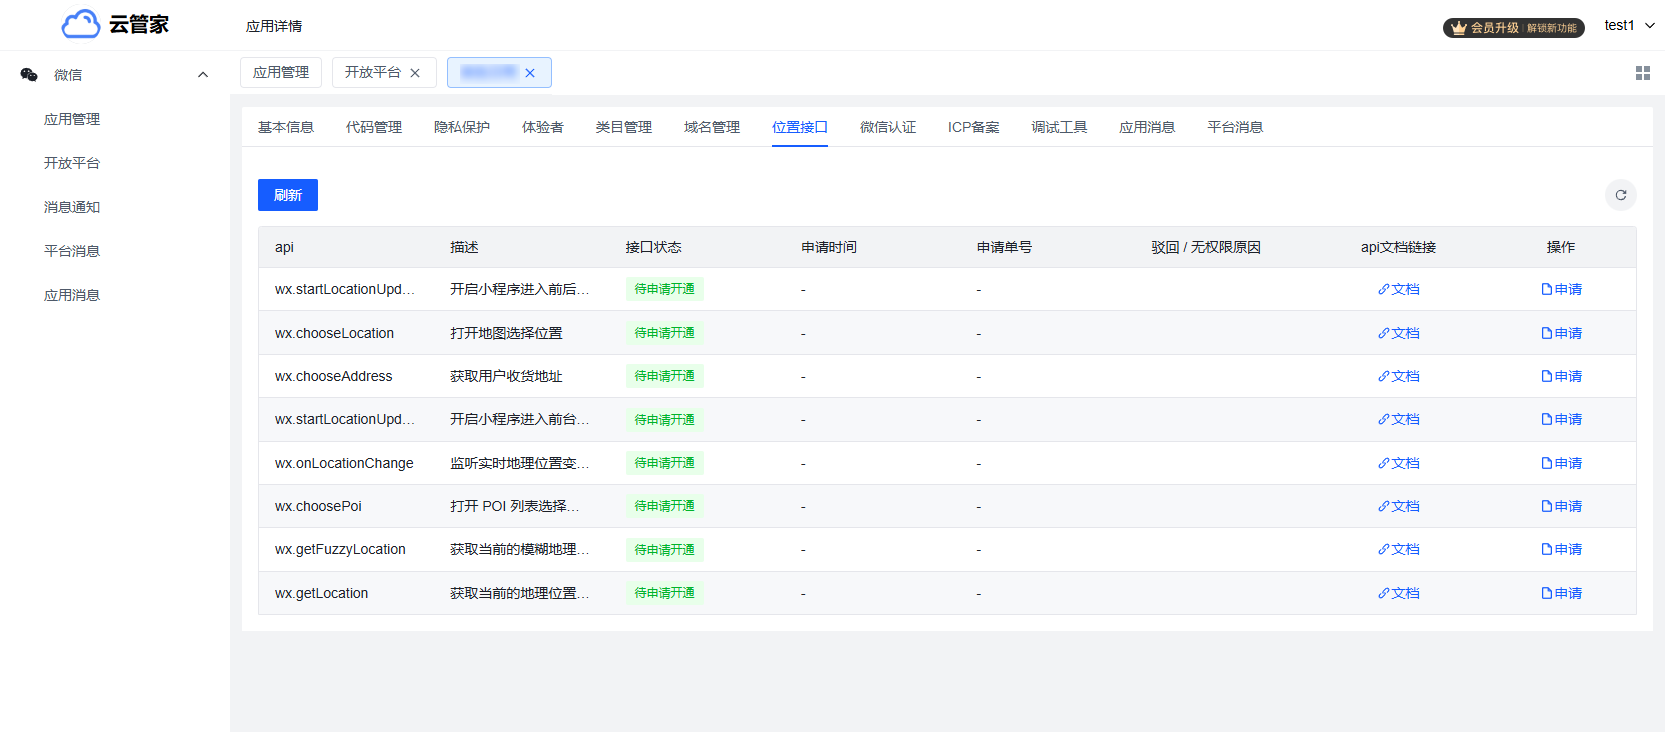The image size is (1665, 732).
Task: Switch to the 微信认证 tab
Action: coord(888,127)
